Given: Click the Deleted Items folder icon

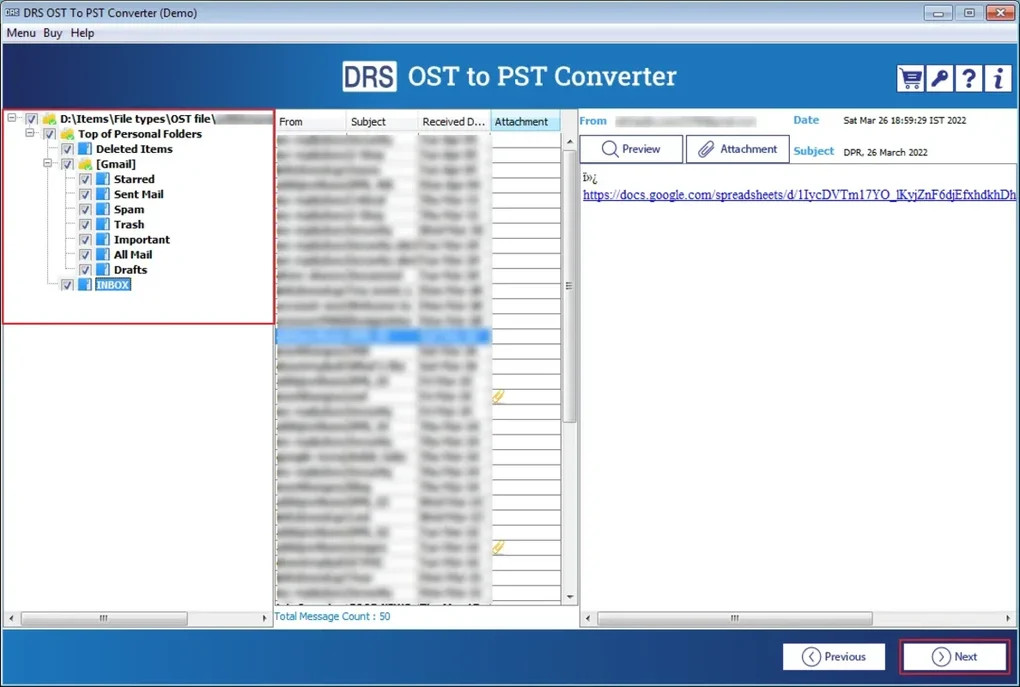Looking at the screenshot, I should 85,149.
